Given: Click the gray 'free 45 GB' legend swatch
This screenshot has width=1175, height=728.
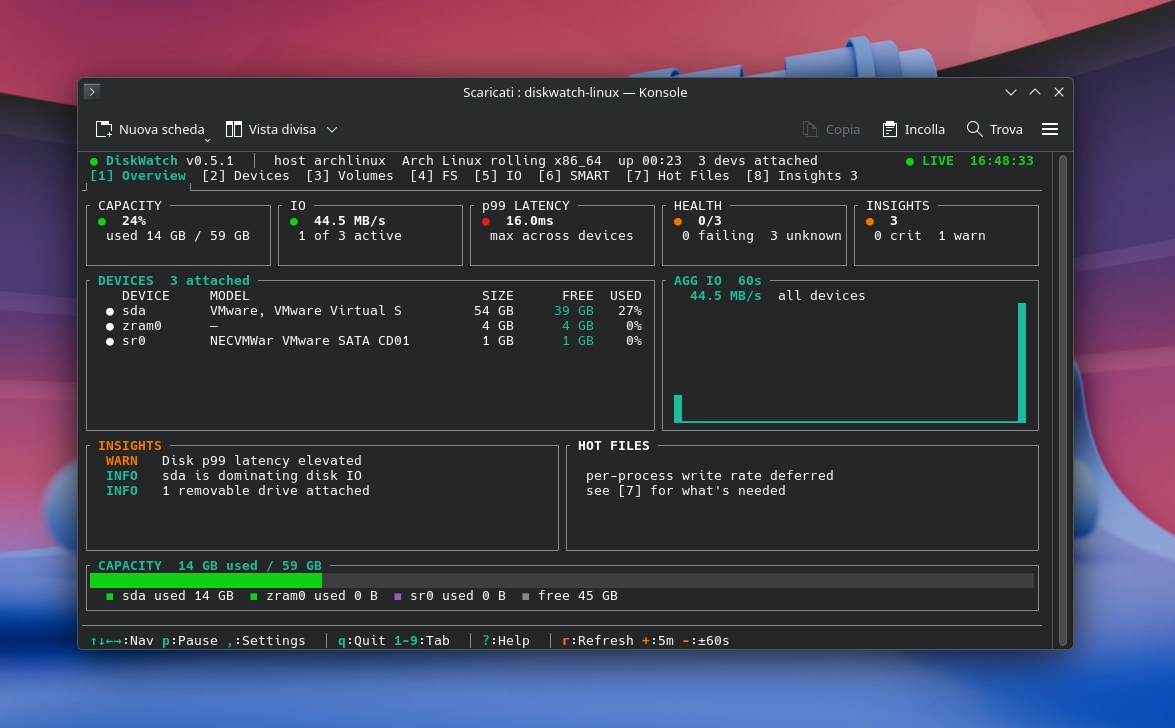Looking at the screenshot, I should tap(525, 596).
